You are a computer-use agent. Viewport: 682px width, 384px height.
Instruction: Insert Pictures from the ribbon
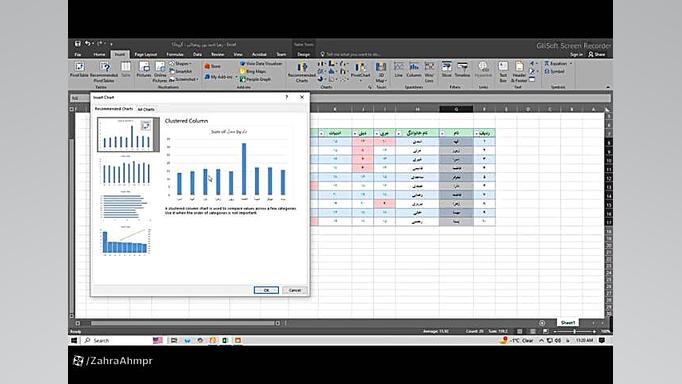pyautogui.click(x=144, y=69)
